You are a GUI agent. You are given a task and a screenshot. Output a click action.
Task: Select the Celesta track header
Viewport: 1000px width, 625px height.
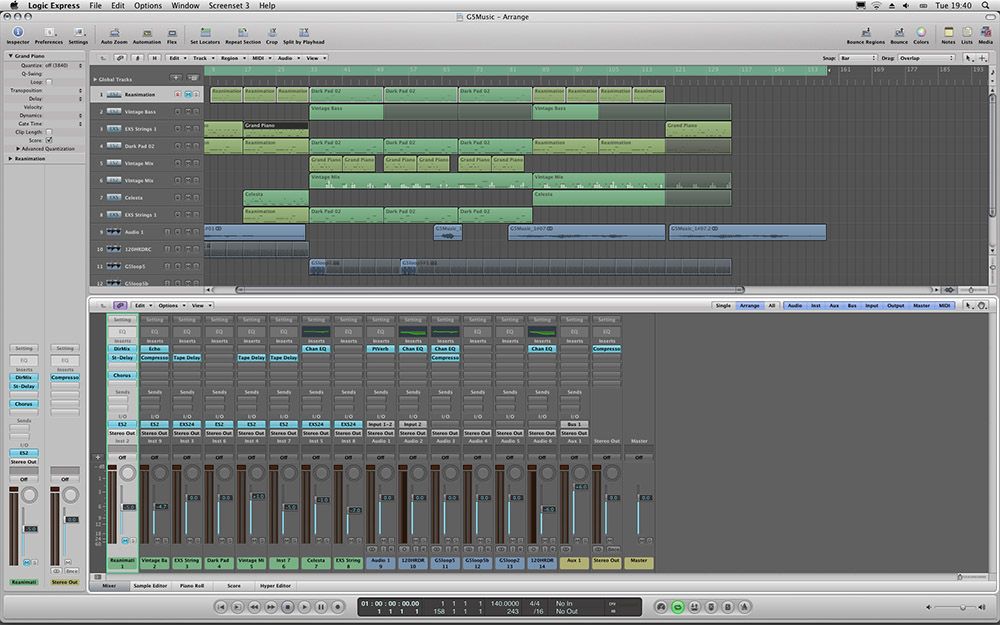pos(147,198)
